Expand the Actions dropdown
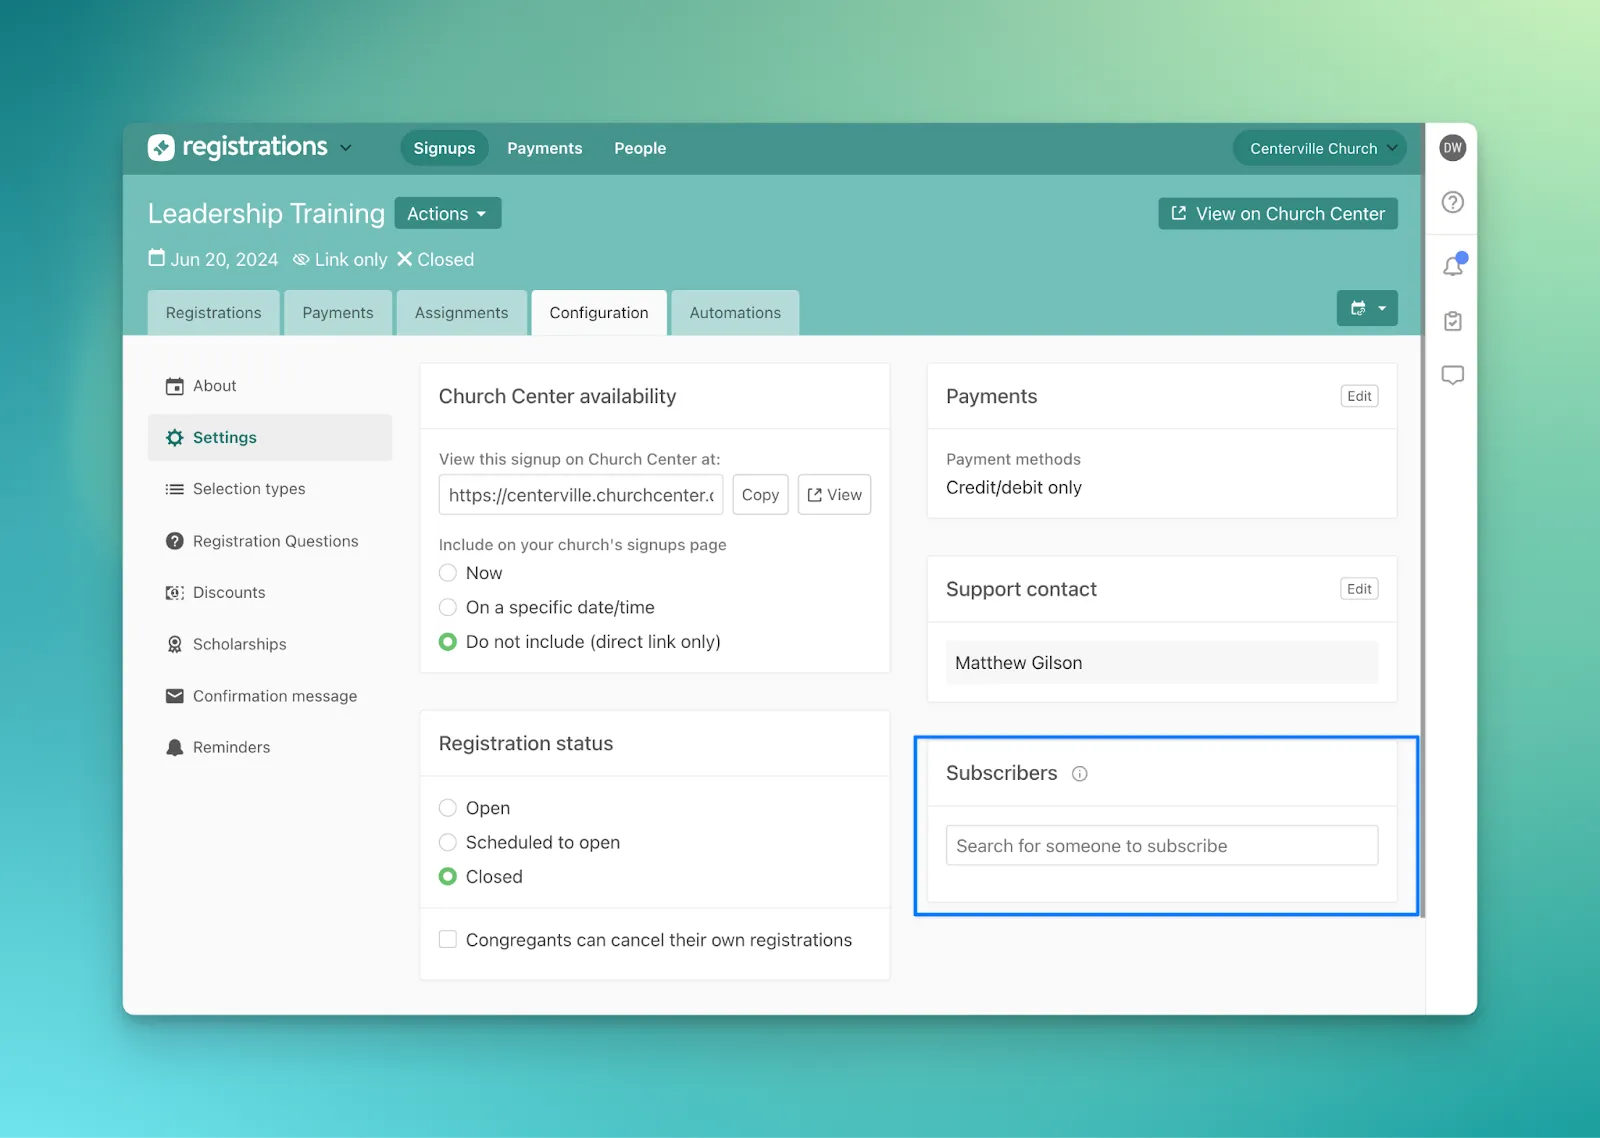Screen dimensions: 1600x1138 [x=447, y=214]
